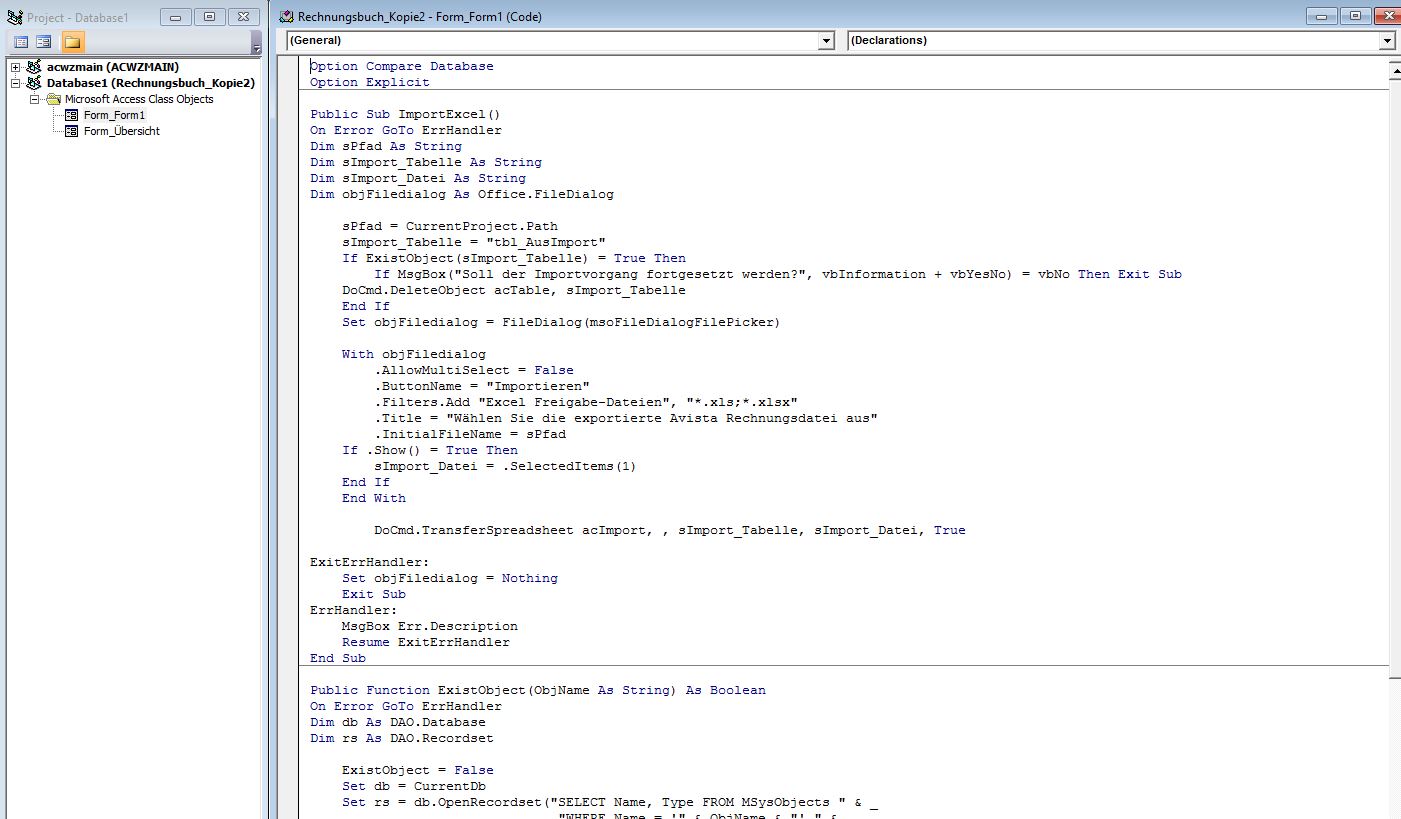Viewport: 1401px width, 819px height.
Task: Click 'DoCmd.DeleteObject acTable' line
Action: click(x=514, y=290)
